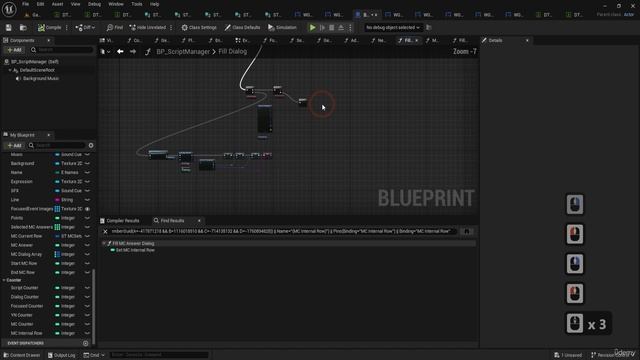Image resolution: width=640 pixels, height=360 pixels.
Task: Toggle visibility eye for MC Answer variable
Action: 87,245
